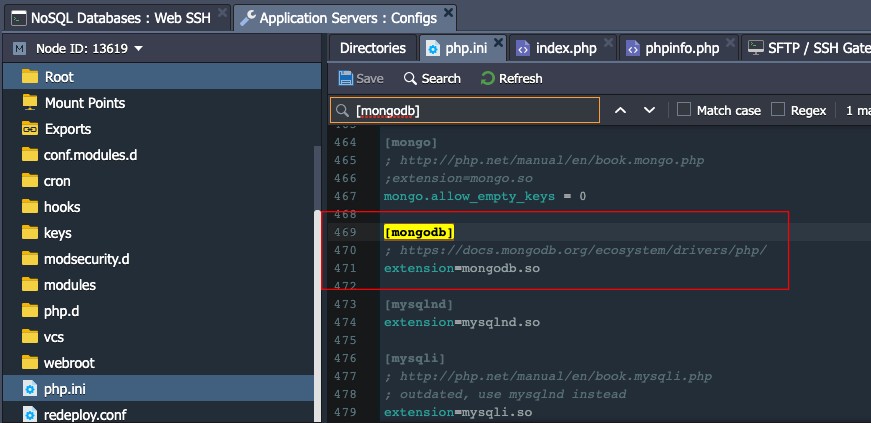Enable the Match case checkbox
This screenshot has height=423, width=871.
pyautogui.click(x=684, y=110)
